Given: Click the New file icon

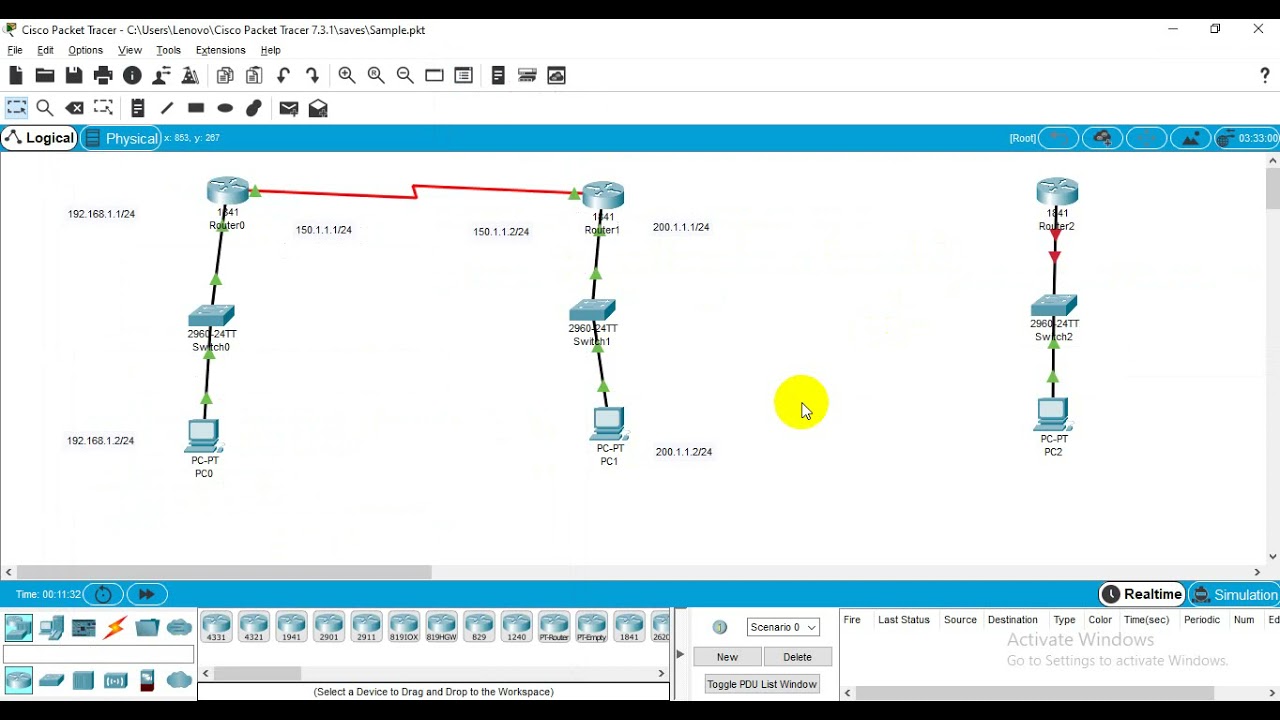Looking at the screenshot, I should point(16,76).
